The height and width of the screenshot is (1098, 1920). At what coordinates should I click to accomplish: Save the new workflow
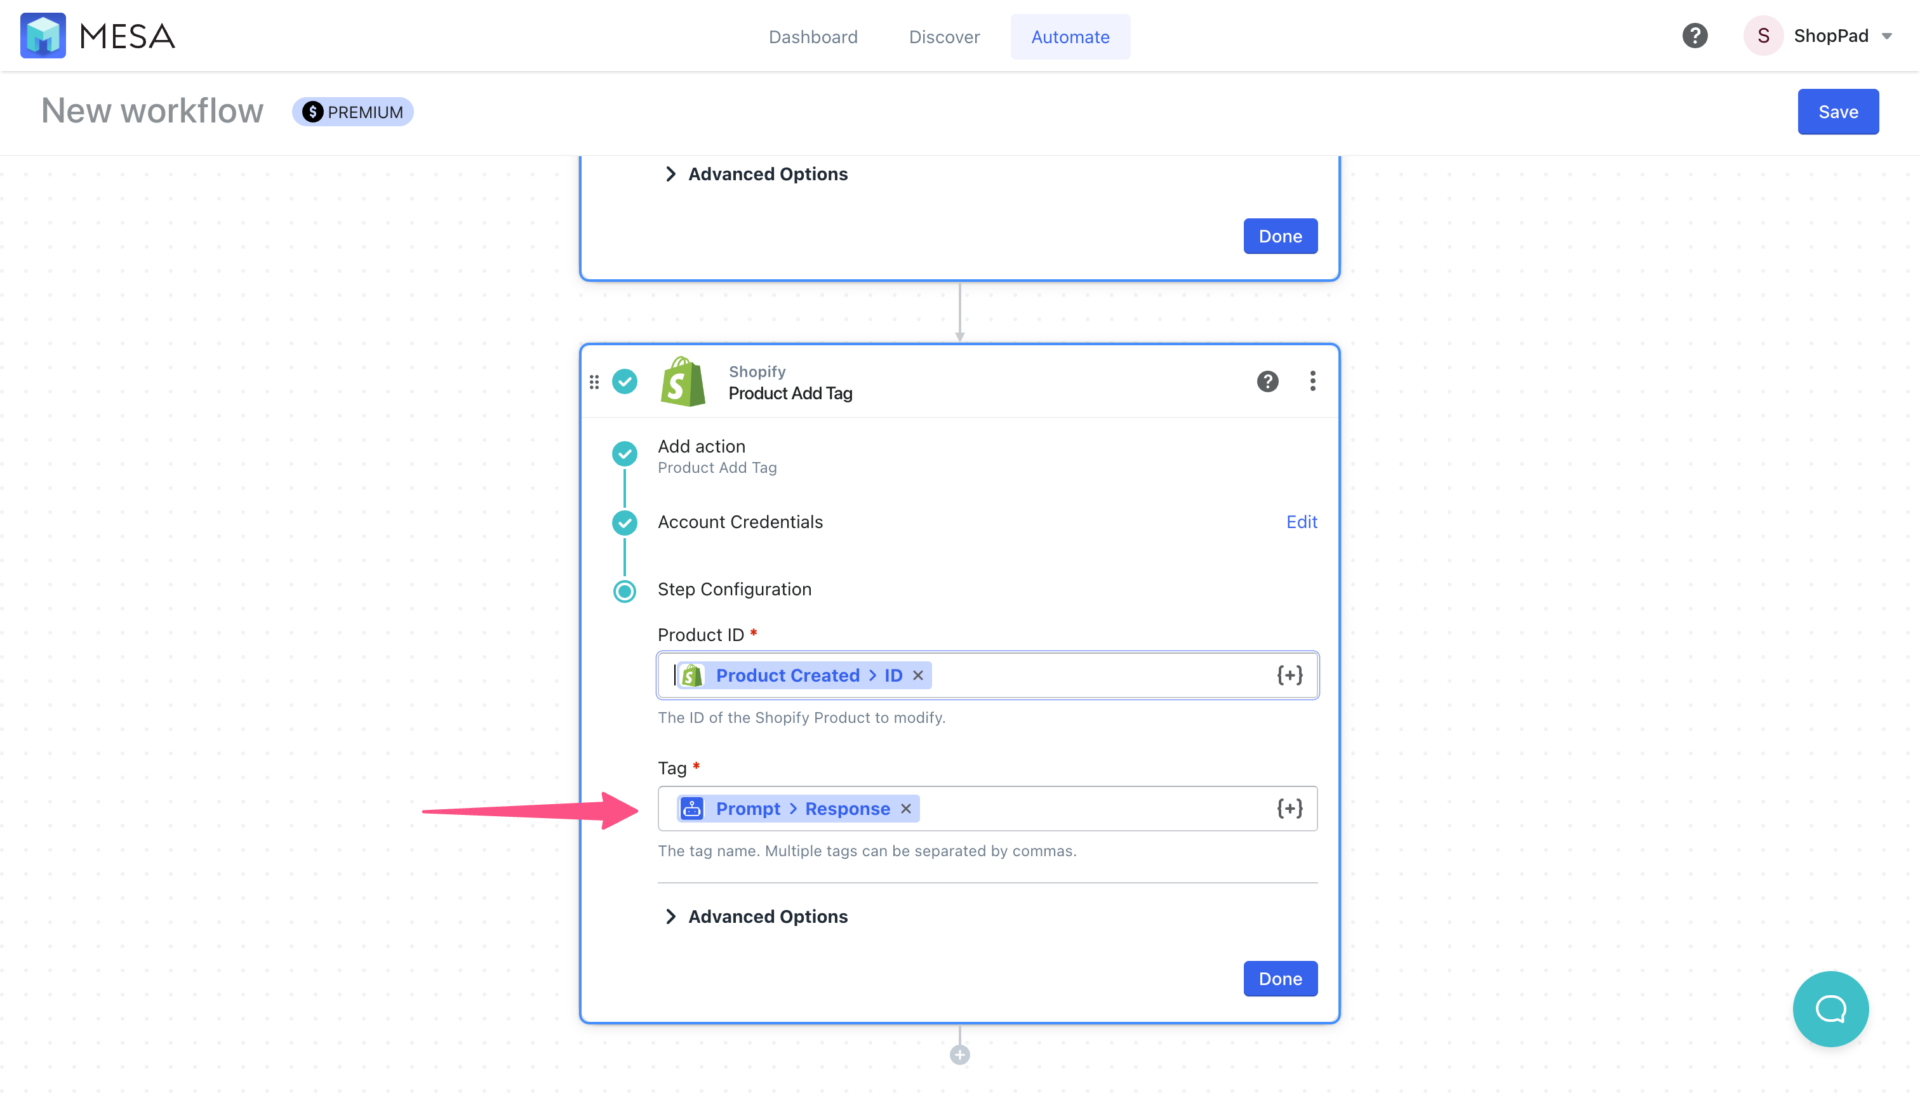(x=1838, y=111)
